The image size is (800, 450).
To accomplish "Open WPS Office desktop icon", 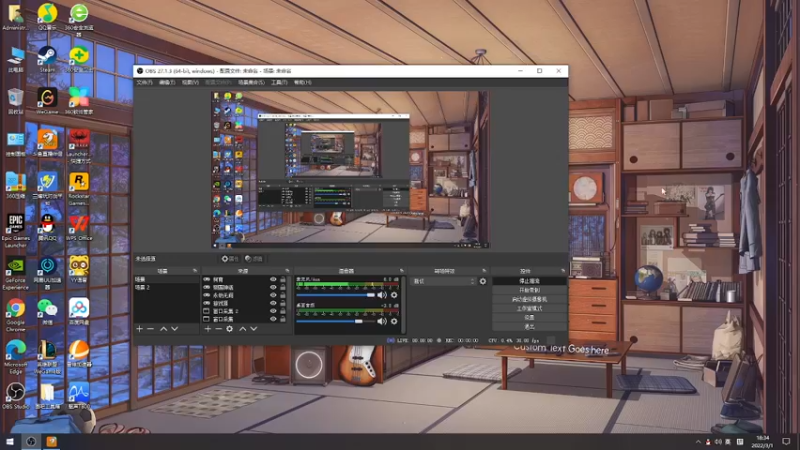I will pos(79,228).
